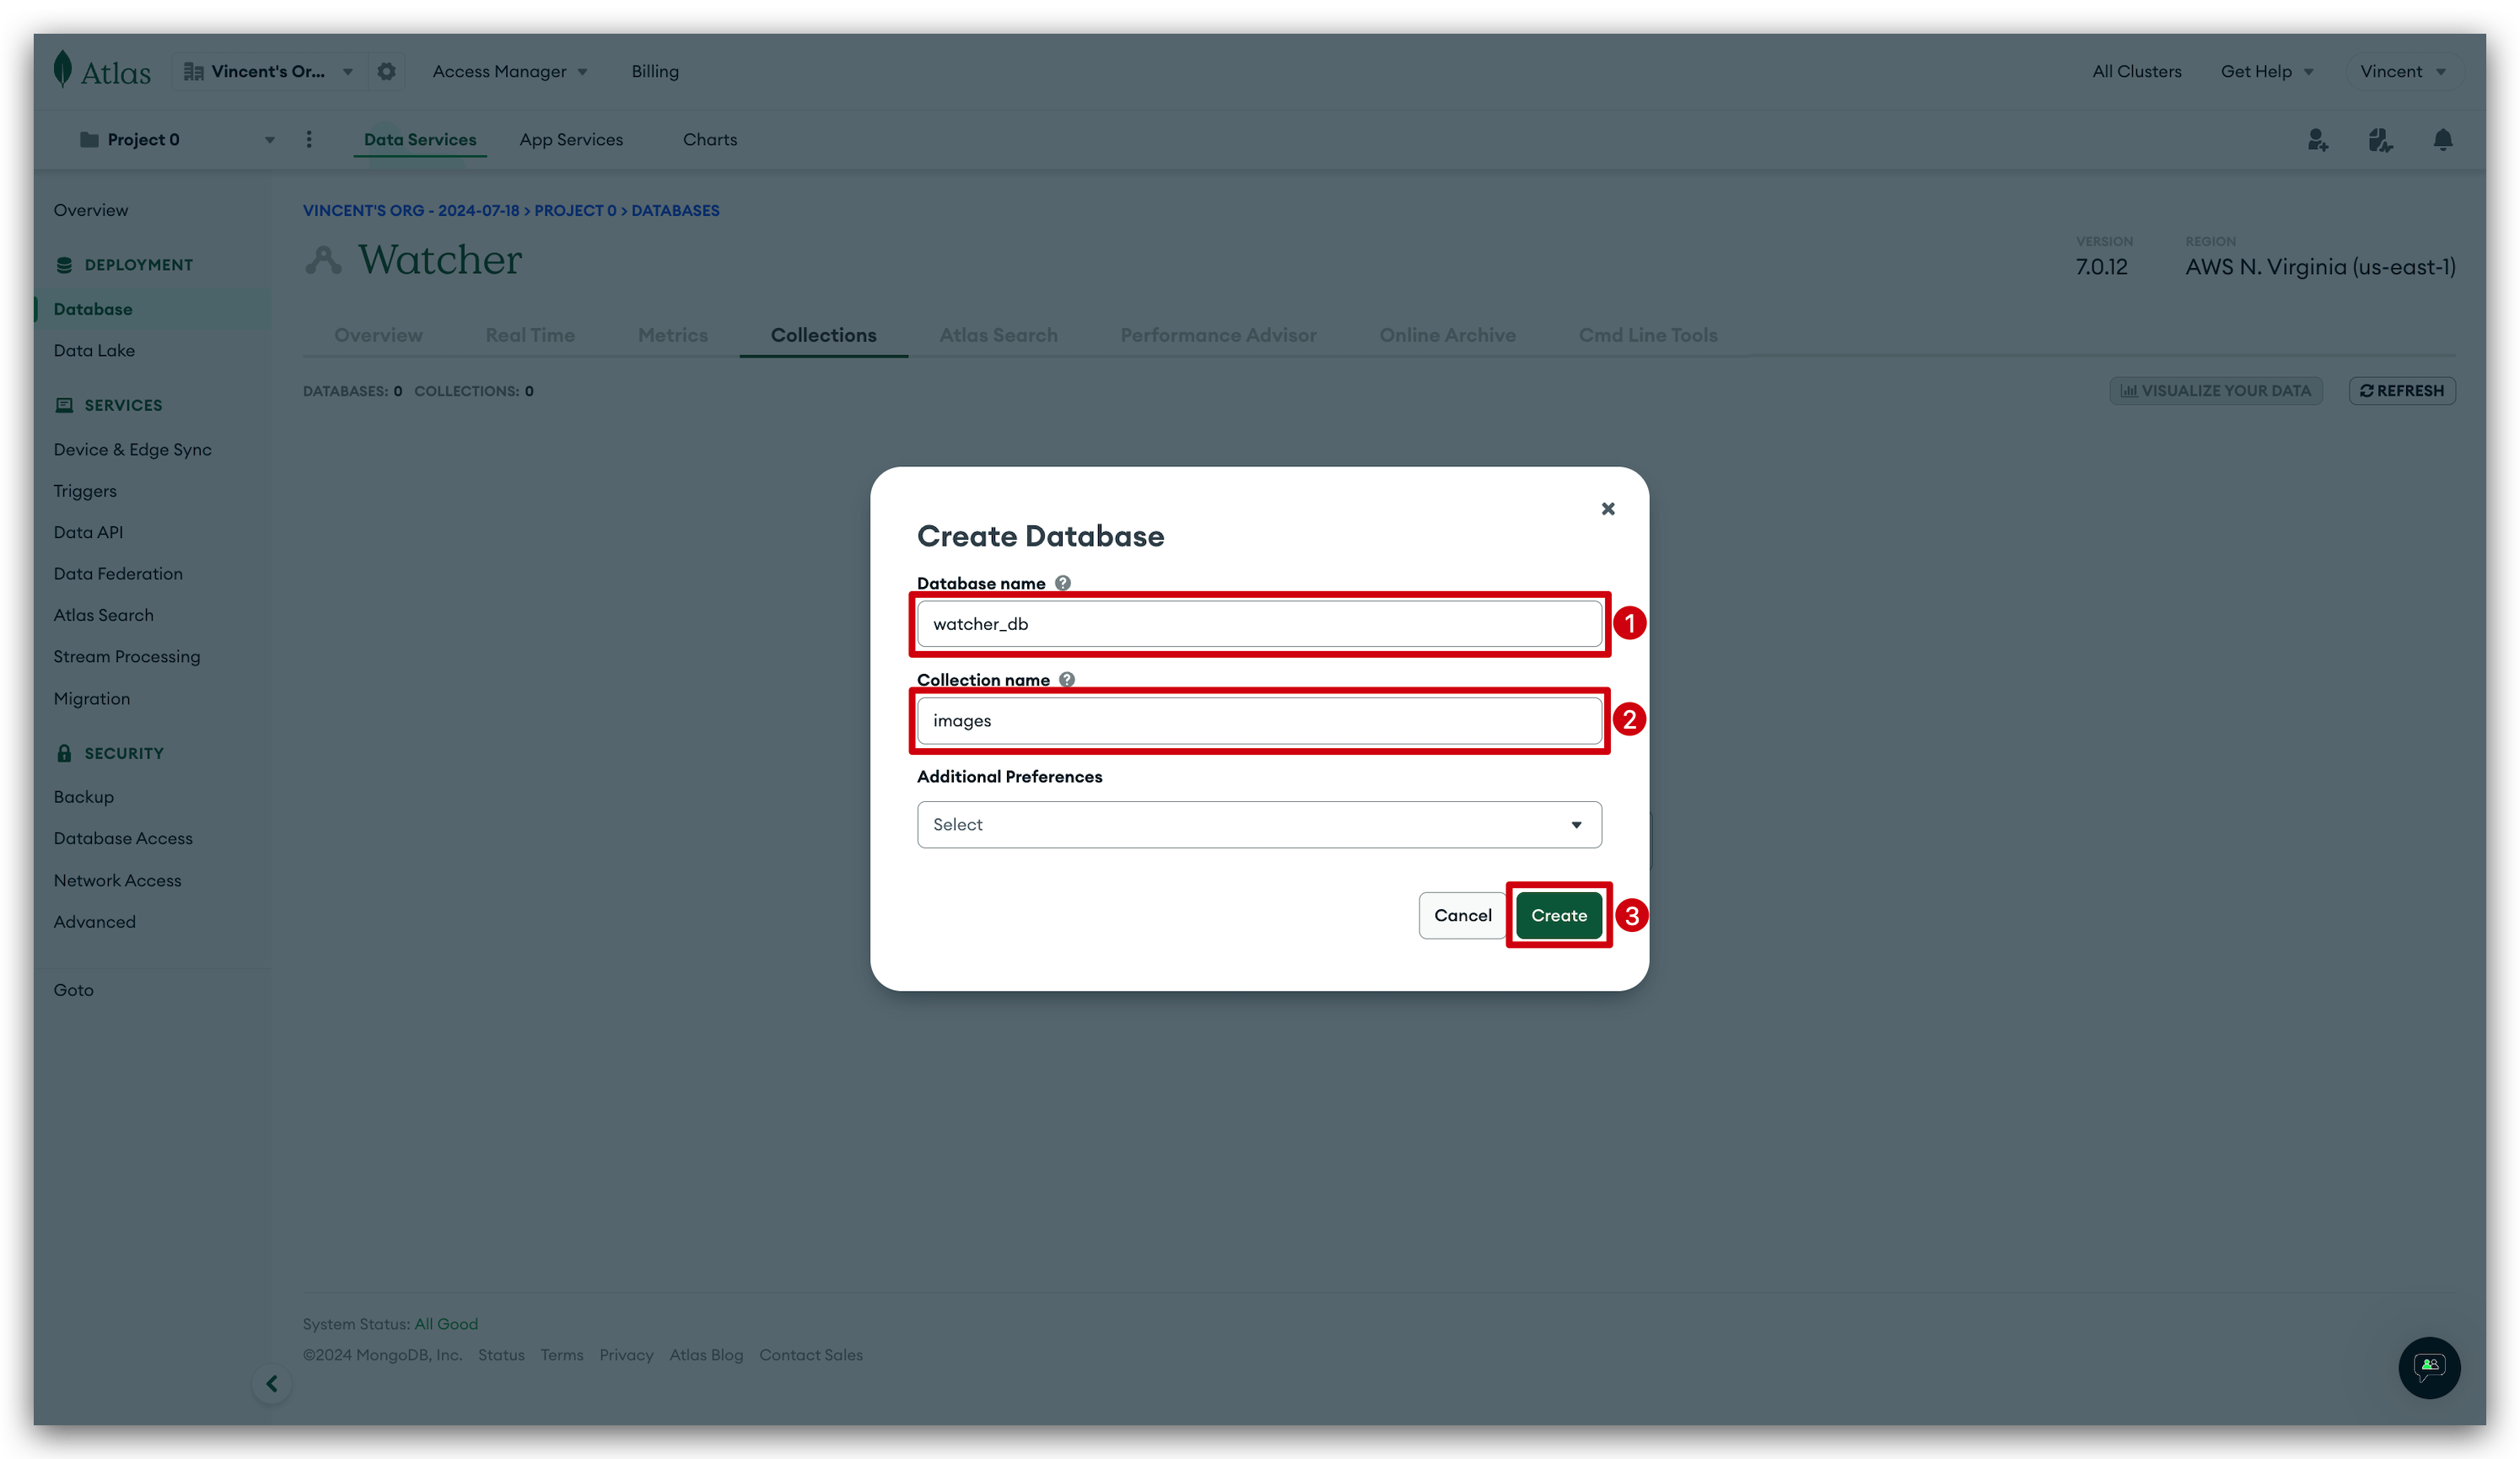Open sidebar Overview item
The width and height of the screenshot is (2520, 1459).
click(x=91, y=210)
